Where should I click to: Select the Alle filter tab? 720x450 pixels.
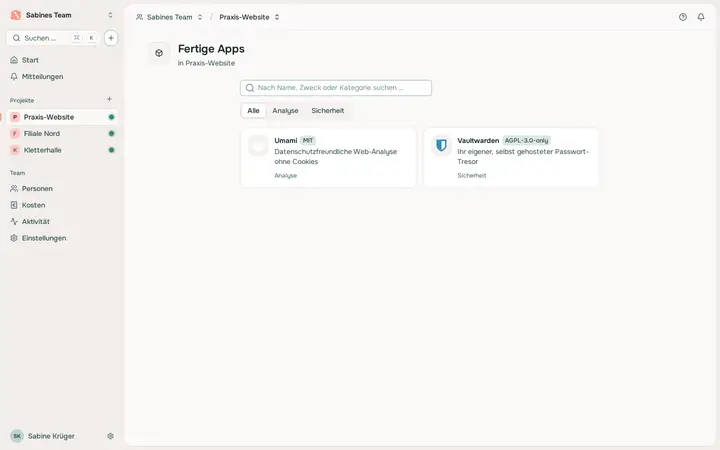coord(253,111)
